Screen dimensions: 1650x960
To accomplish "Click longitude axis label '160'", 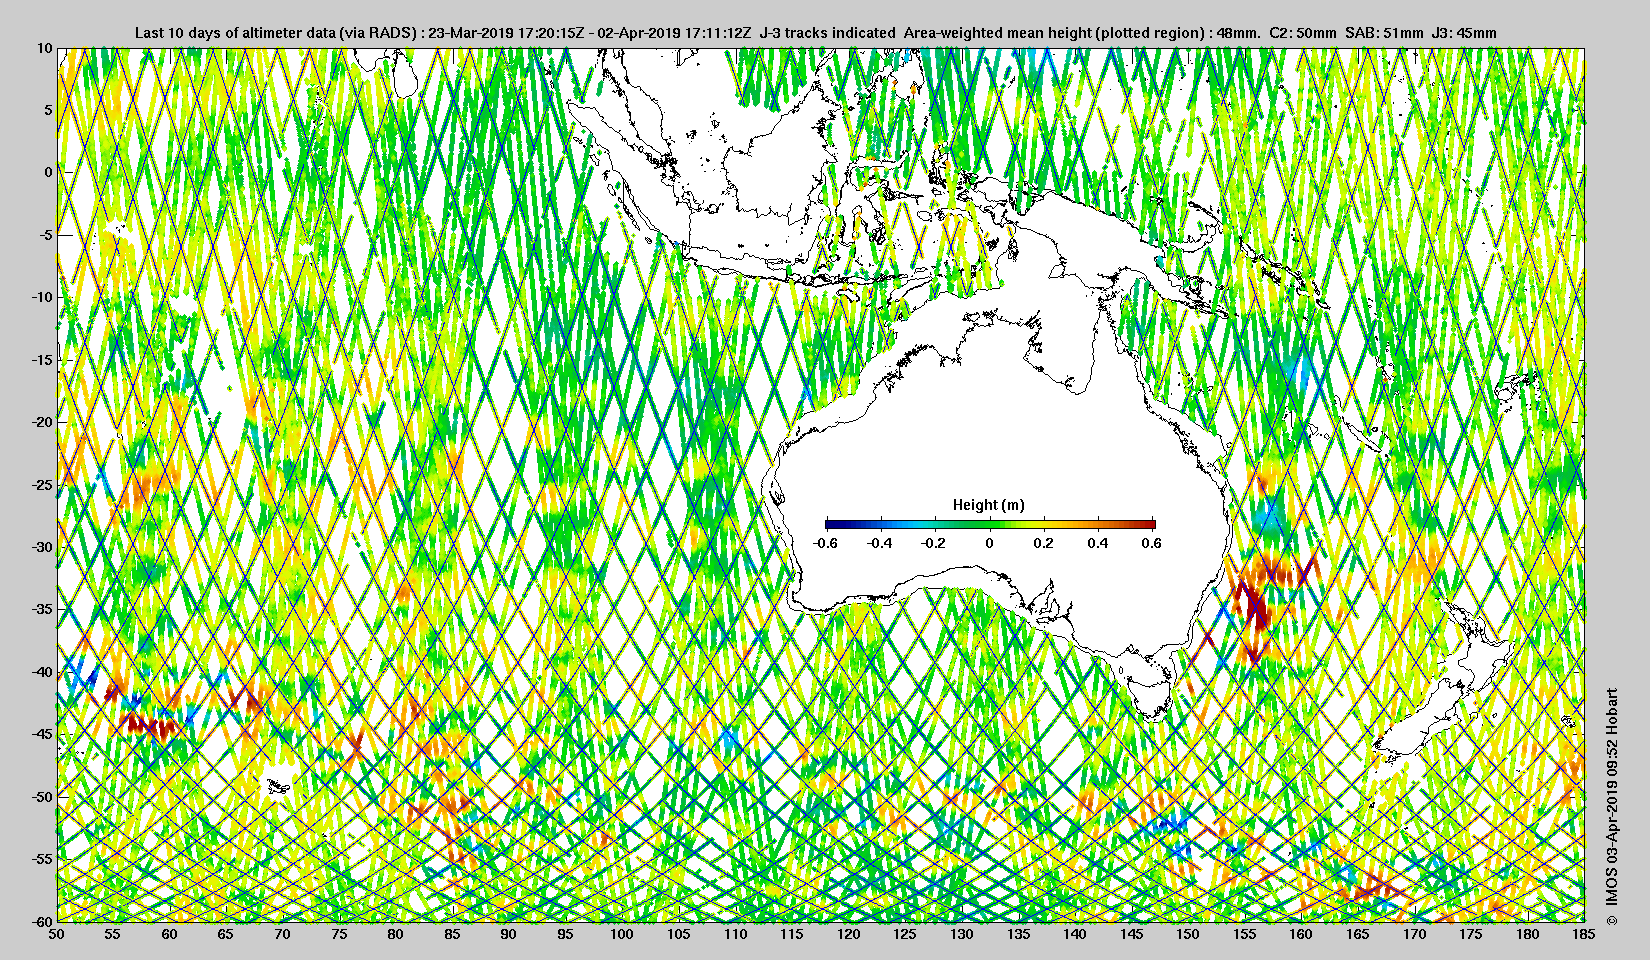I will pos(1301,934).
